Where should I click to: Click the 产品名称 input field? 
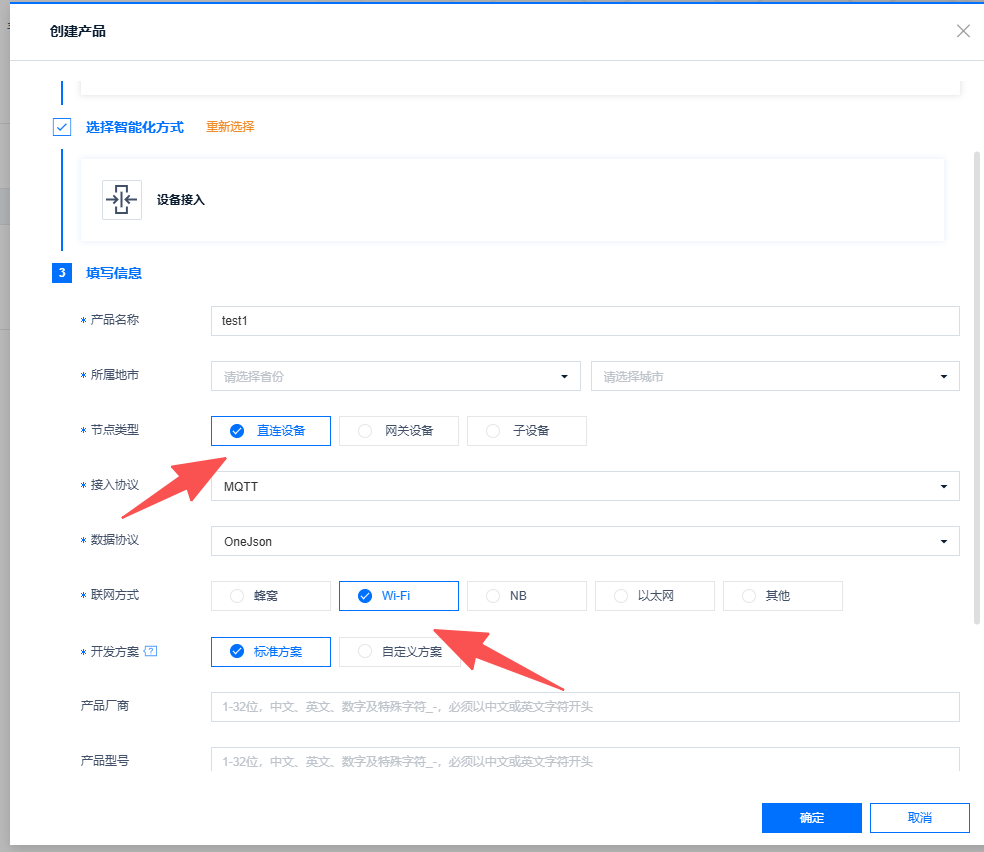(585, 321)
